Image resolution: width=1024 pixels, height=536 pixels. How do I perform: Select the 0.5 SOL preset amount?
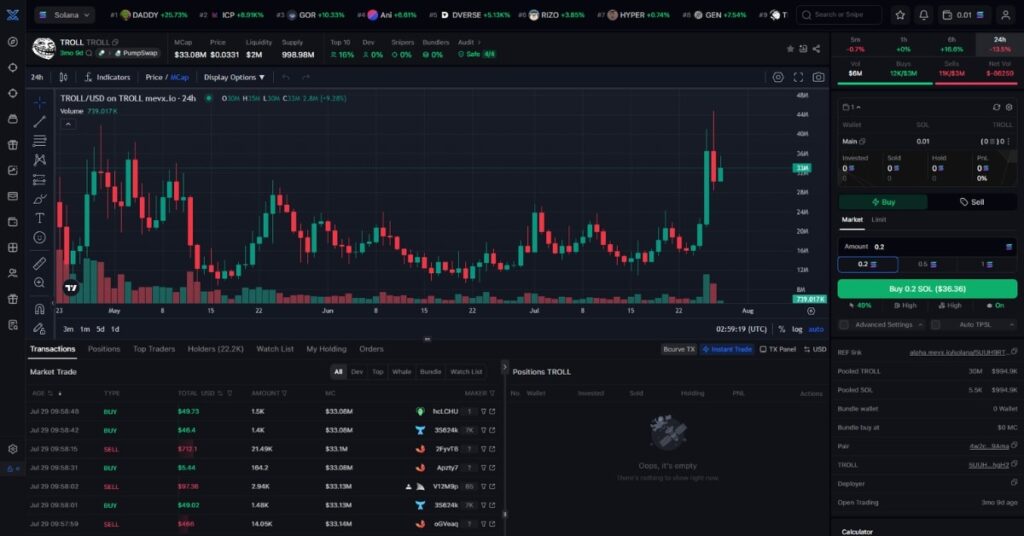[927, 264]
